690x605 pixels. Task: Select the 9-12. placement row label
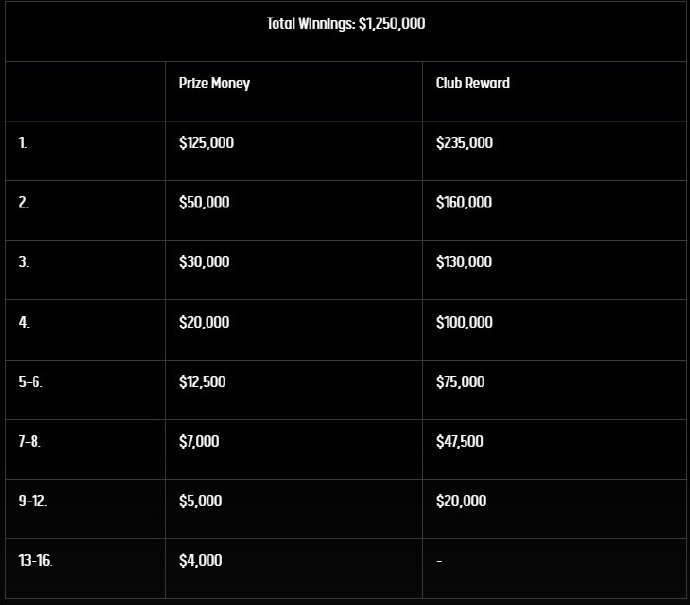(x=32, y=501)
